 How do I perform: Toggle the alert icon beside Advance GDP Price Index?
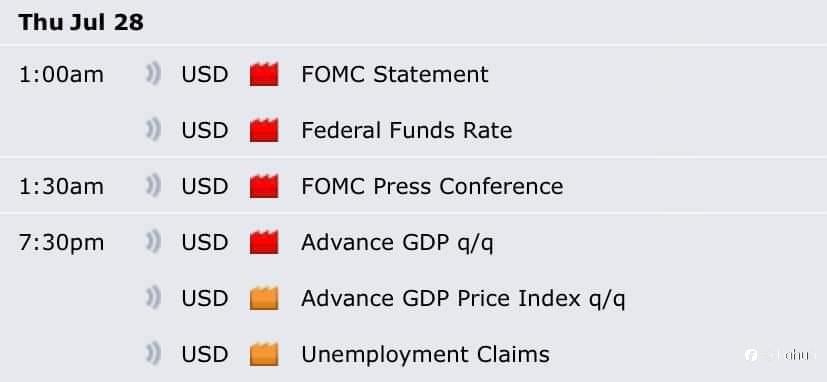pos(153,298)
